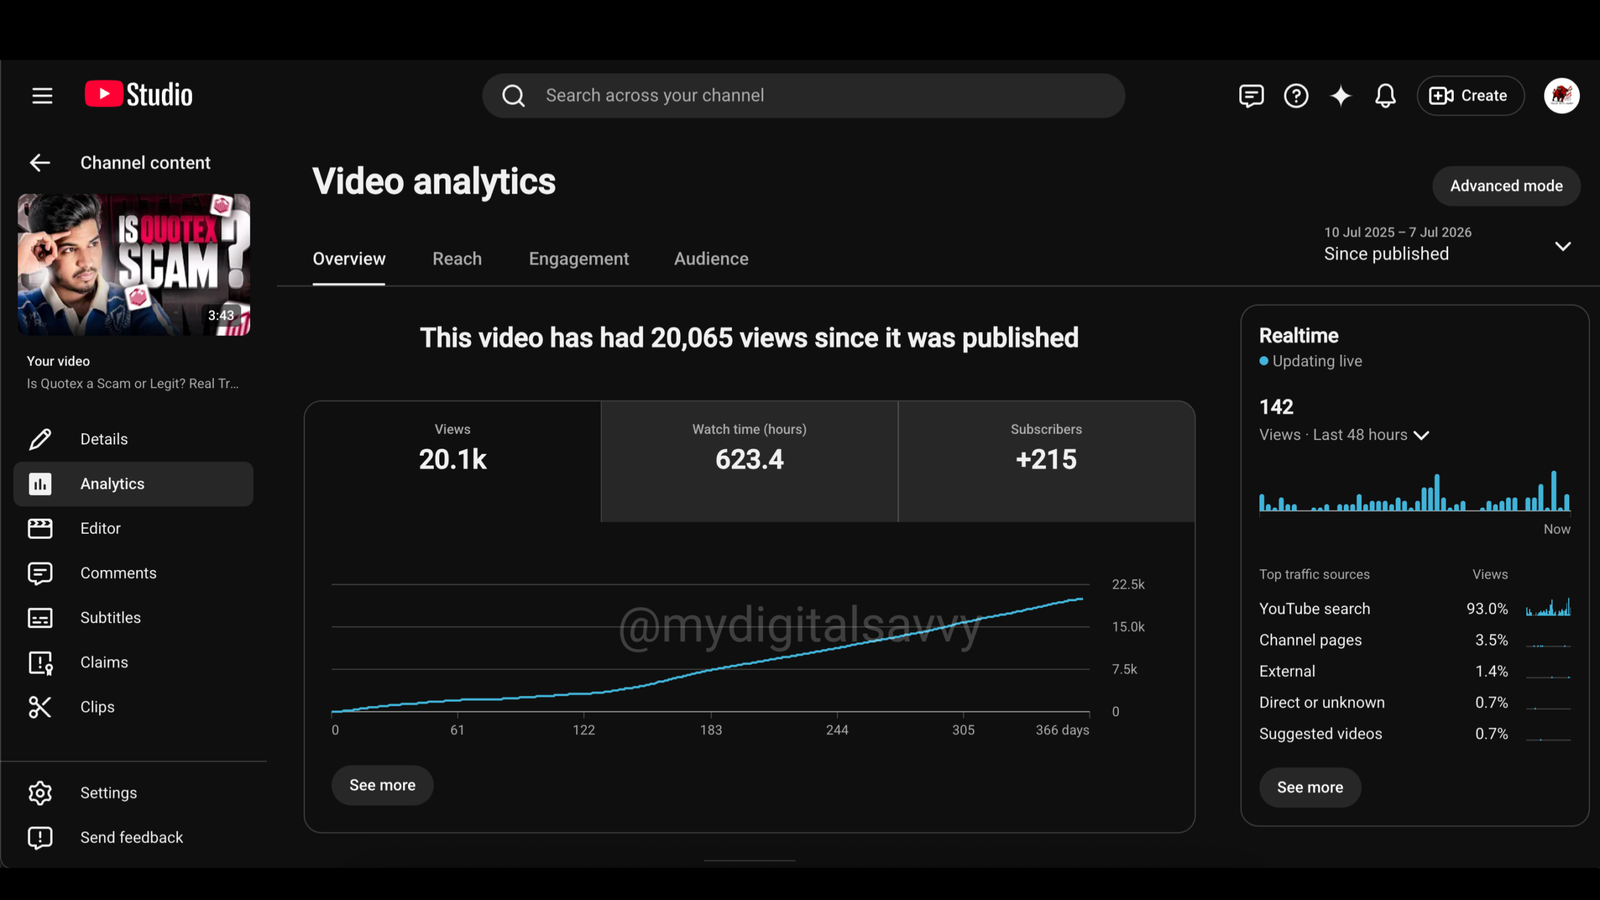This screenshot has width=1600, height=900.
Task: Click the search magnifier icon
Action: (x=513, y=96)
